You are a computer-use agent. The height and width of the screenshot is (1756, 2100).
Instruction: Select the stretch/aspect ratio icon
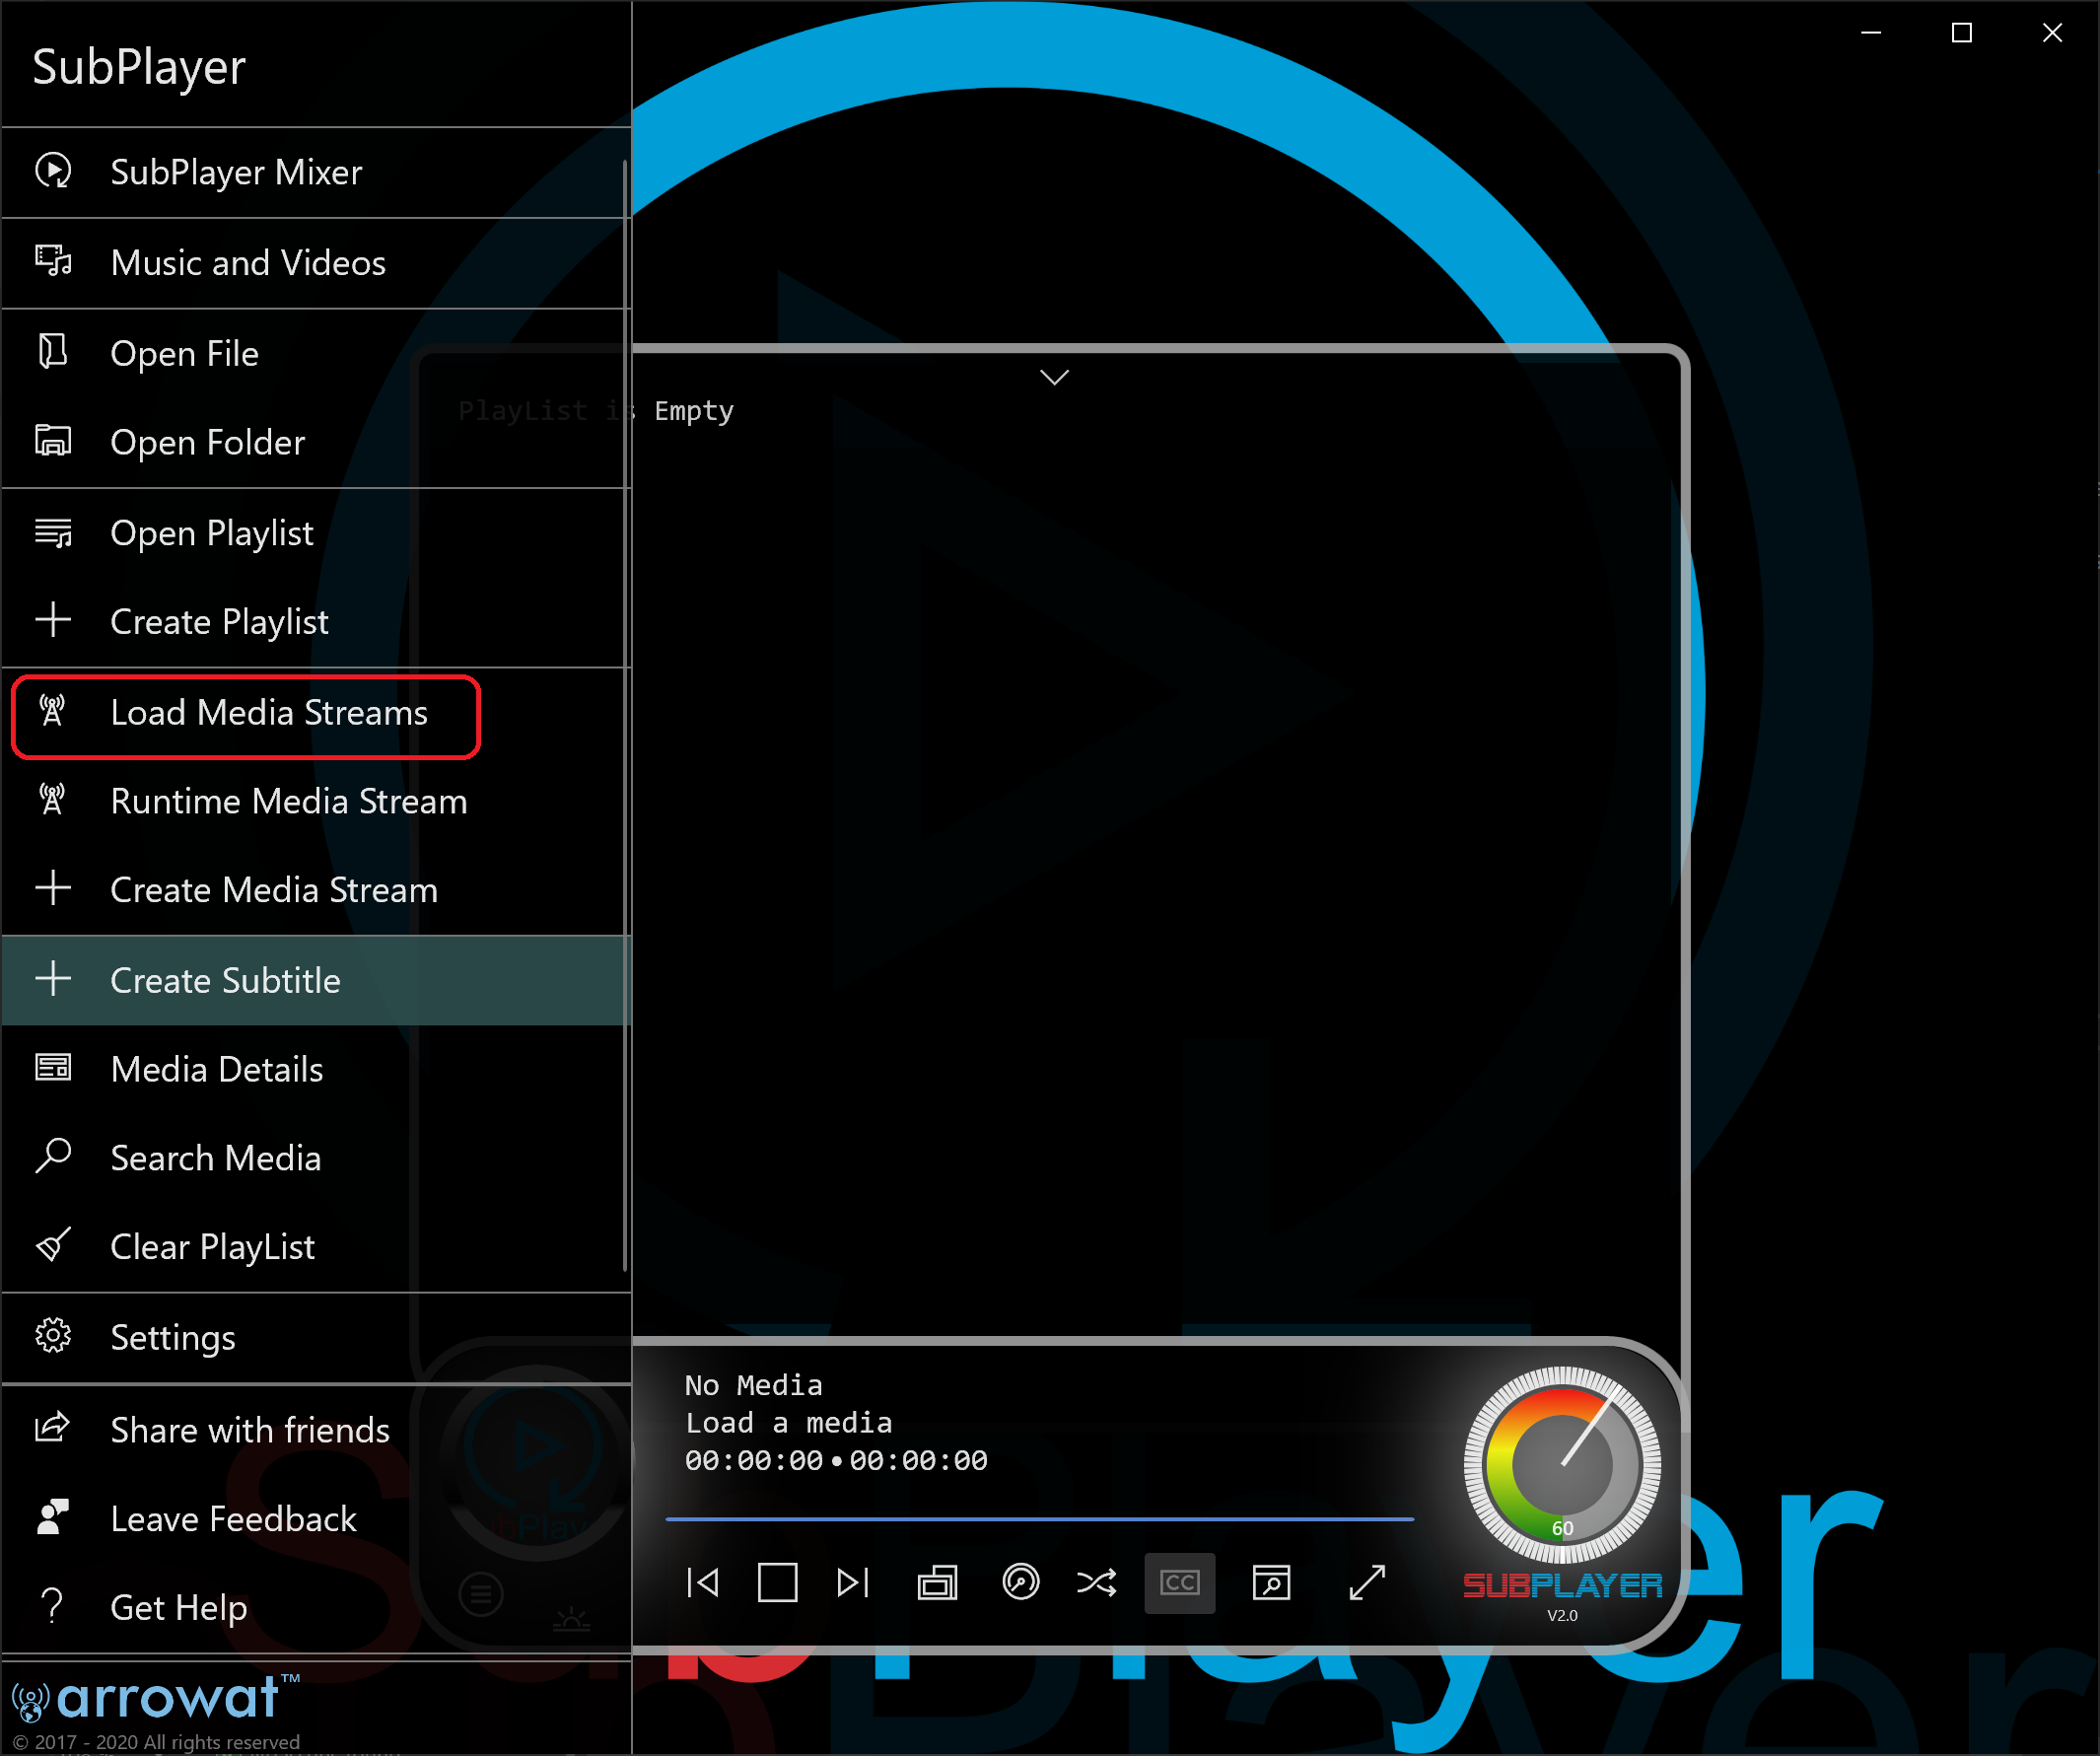(x=937, y=1583)
